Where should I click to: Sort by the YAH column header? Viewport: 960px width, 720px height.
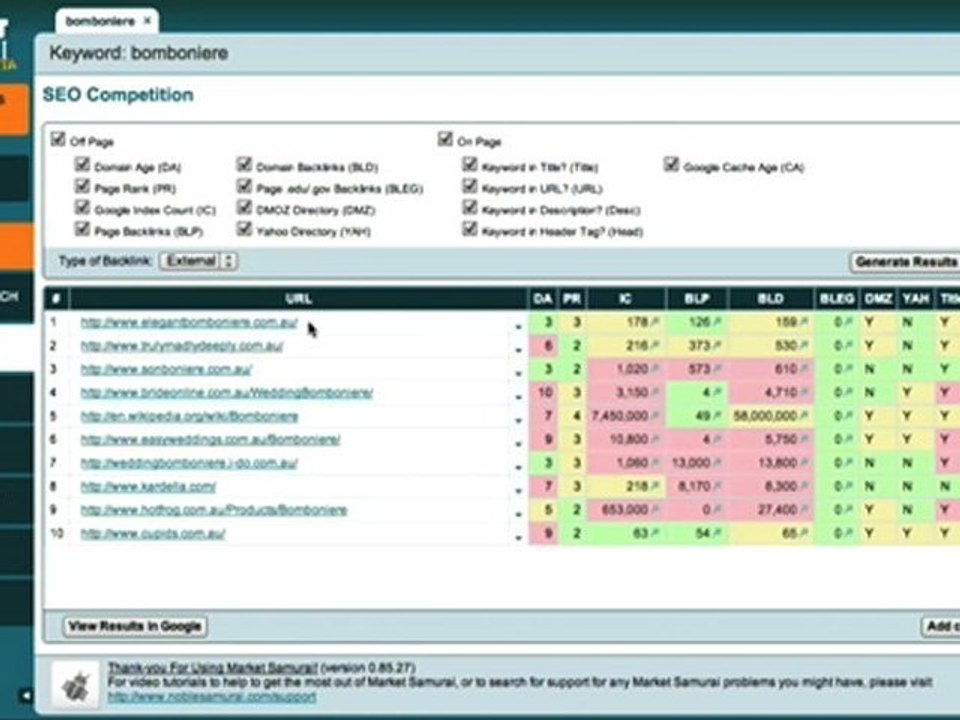pos(916,299)
